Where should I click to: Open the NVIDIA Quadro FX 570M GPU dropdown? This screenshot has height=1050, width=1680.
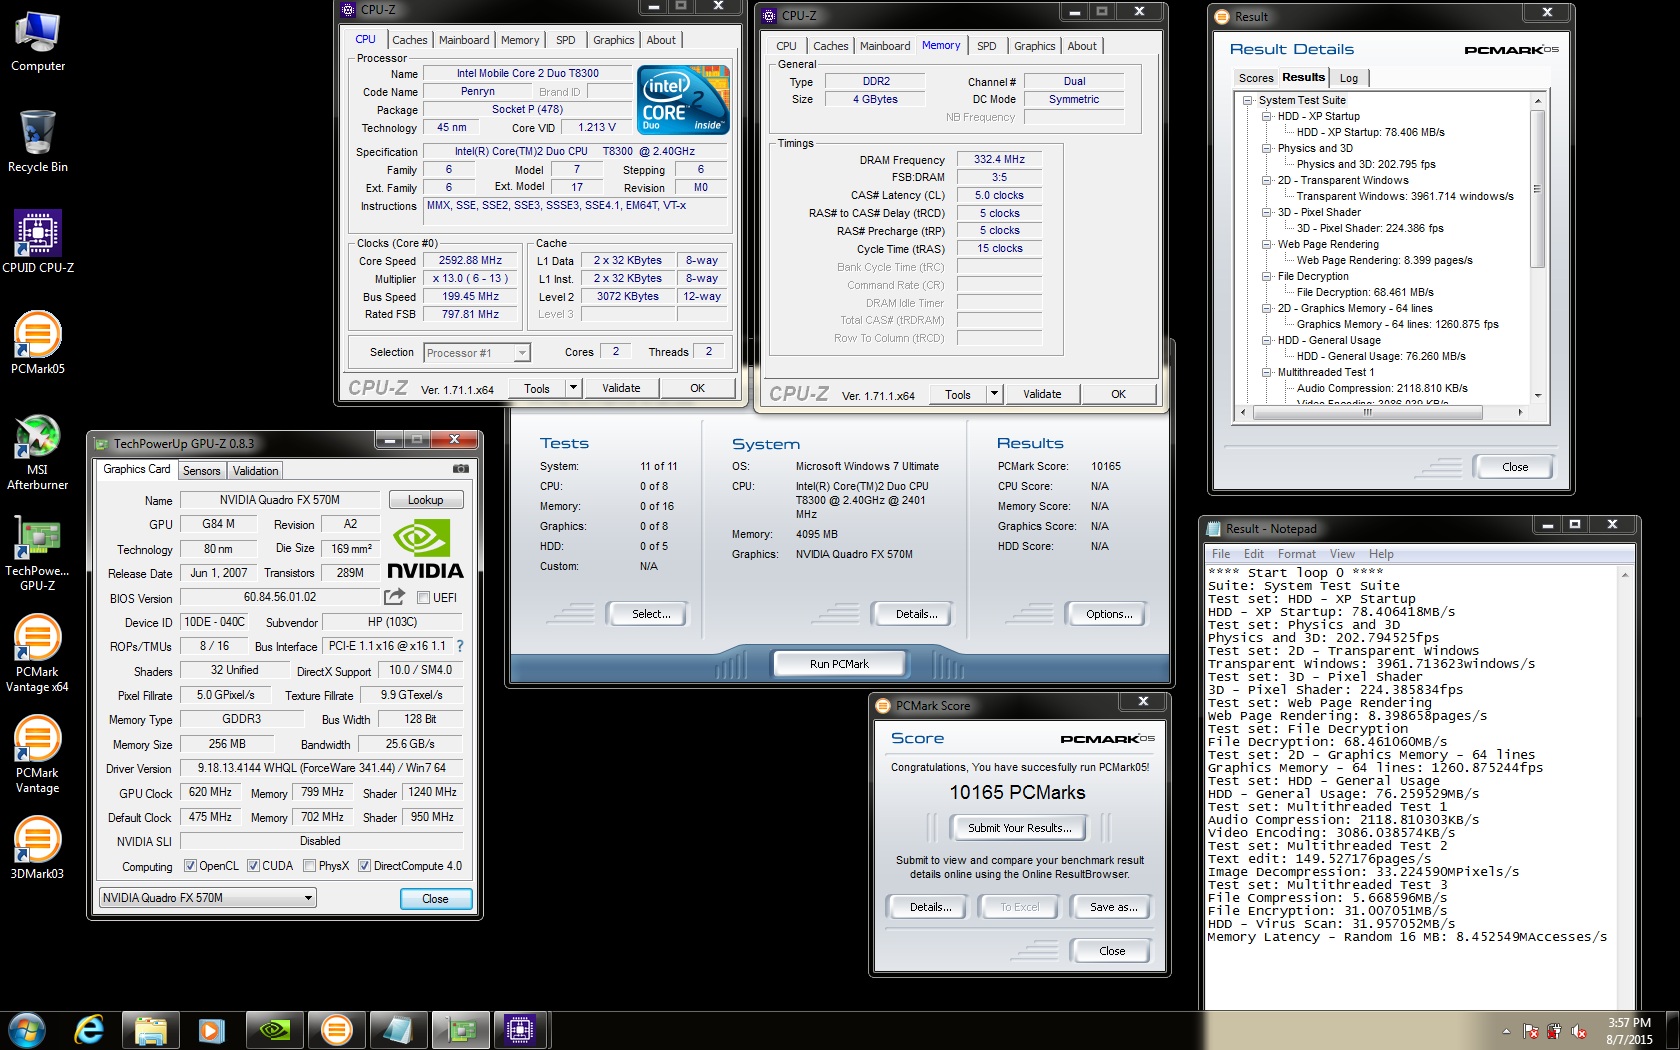(x=208, y=898)
